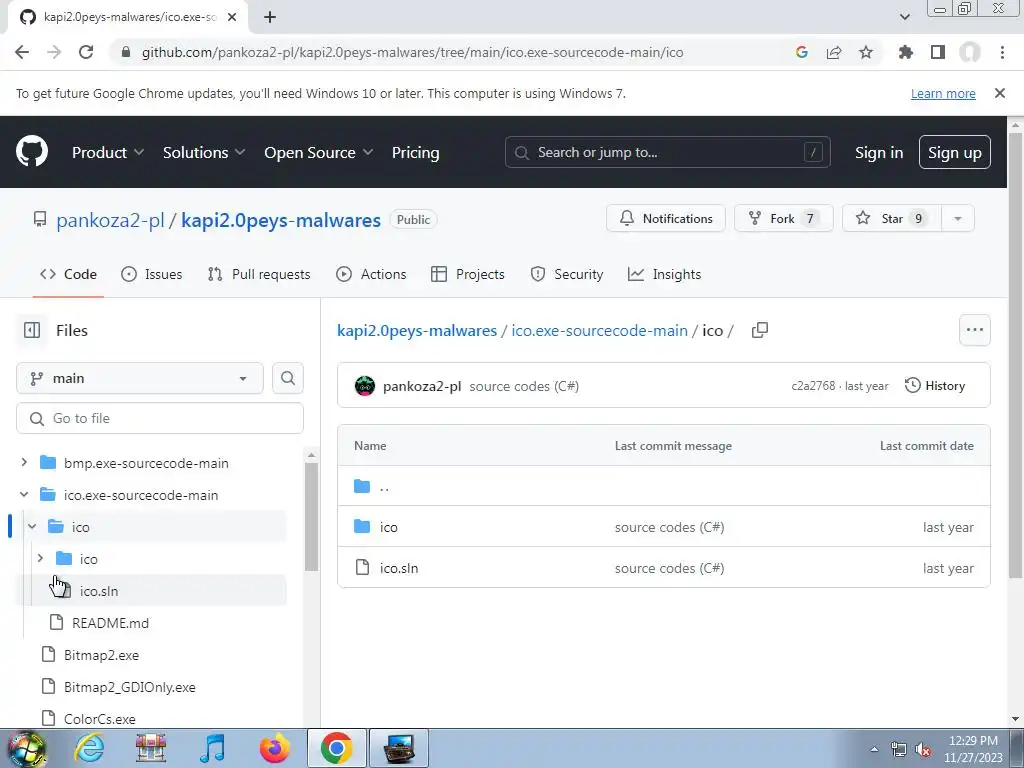Expand the bmp.exe-sourcecode-main folder
This screenshot has height=768, width=1024.
pyautogui.click(x=24, y=462)
